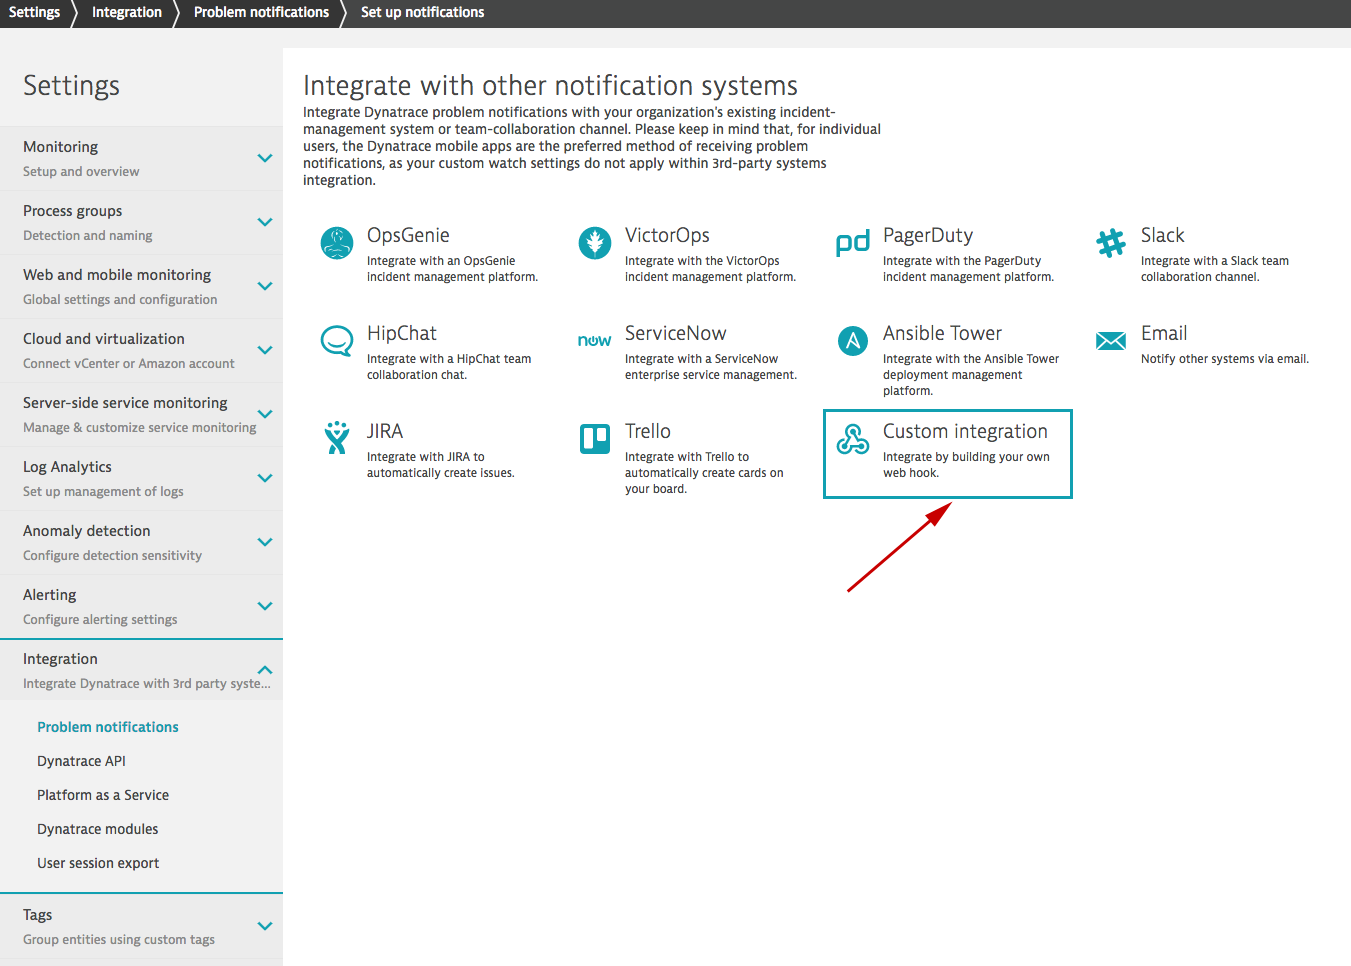1351x966 pixels.
Task: Expand the Alerting section chevron
Action: click(x=265, y=606)
